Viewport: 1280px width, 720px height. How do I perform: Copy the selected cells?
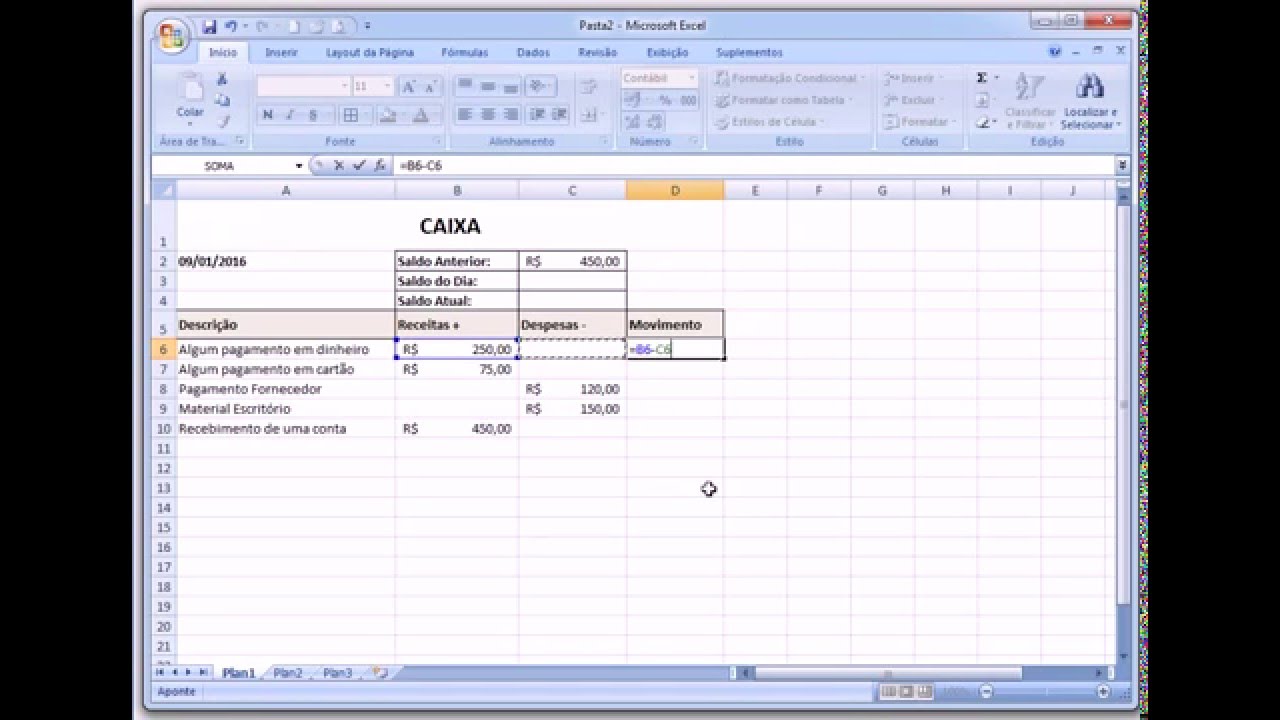[222, 100]
